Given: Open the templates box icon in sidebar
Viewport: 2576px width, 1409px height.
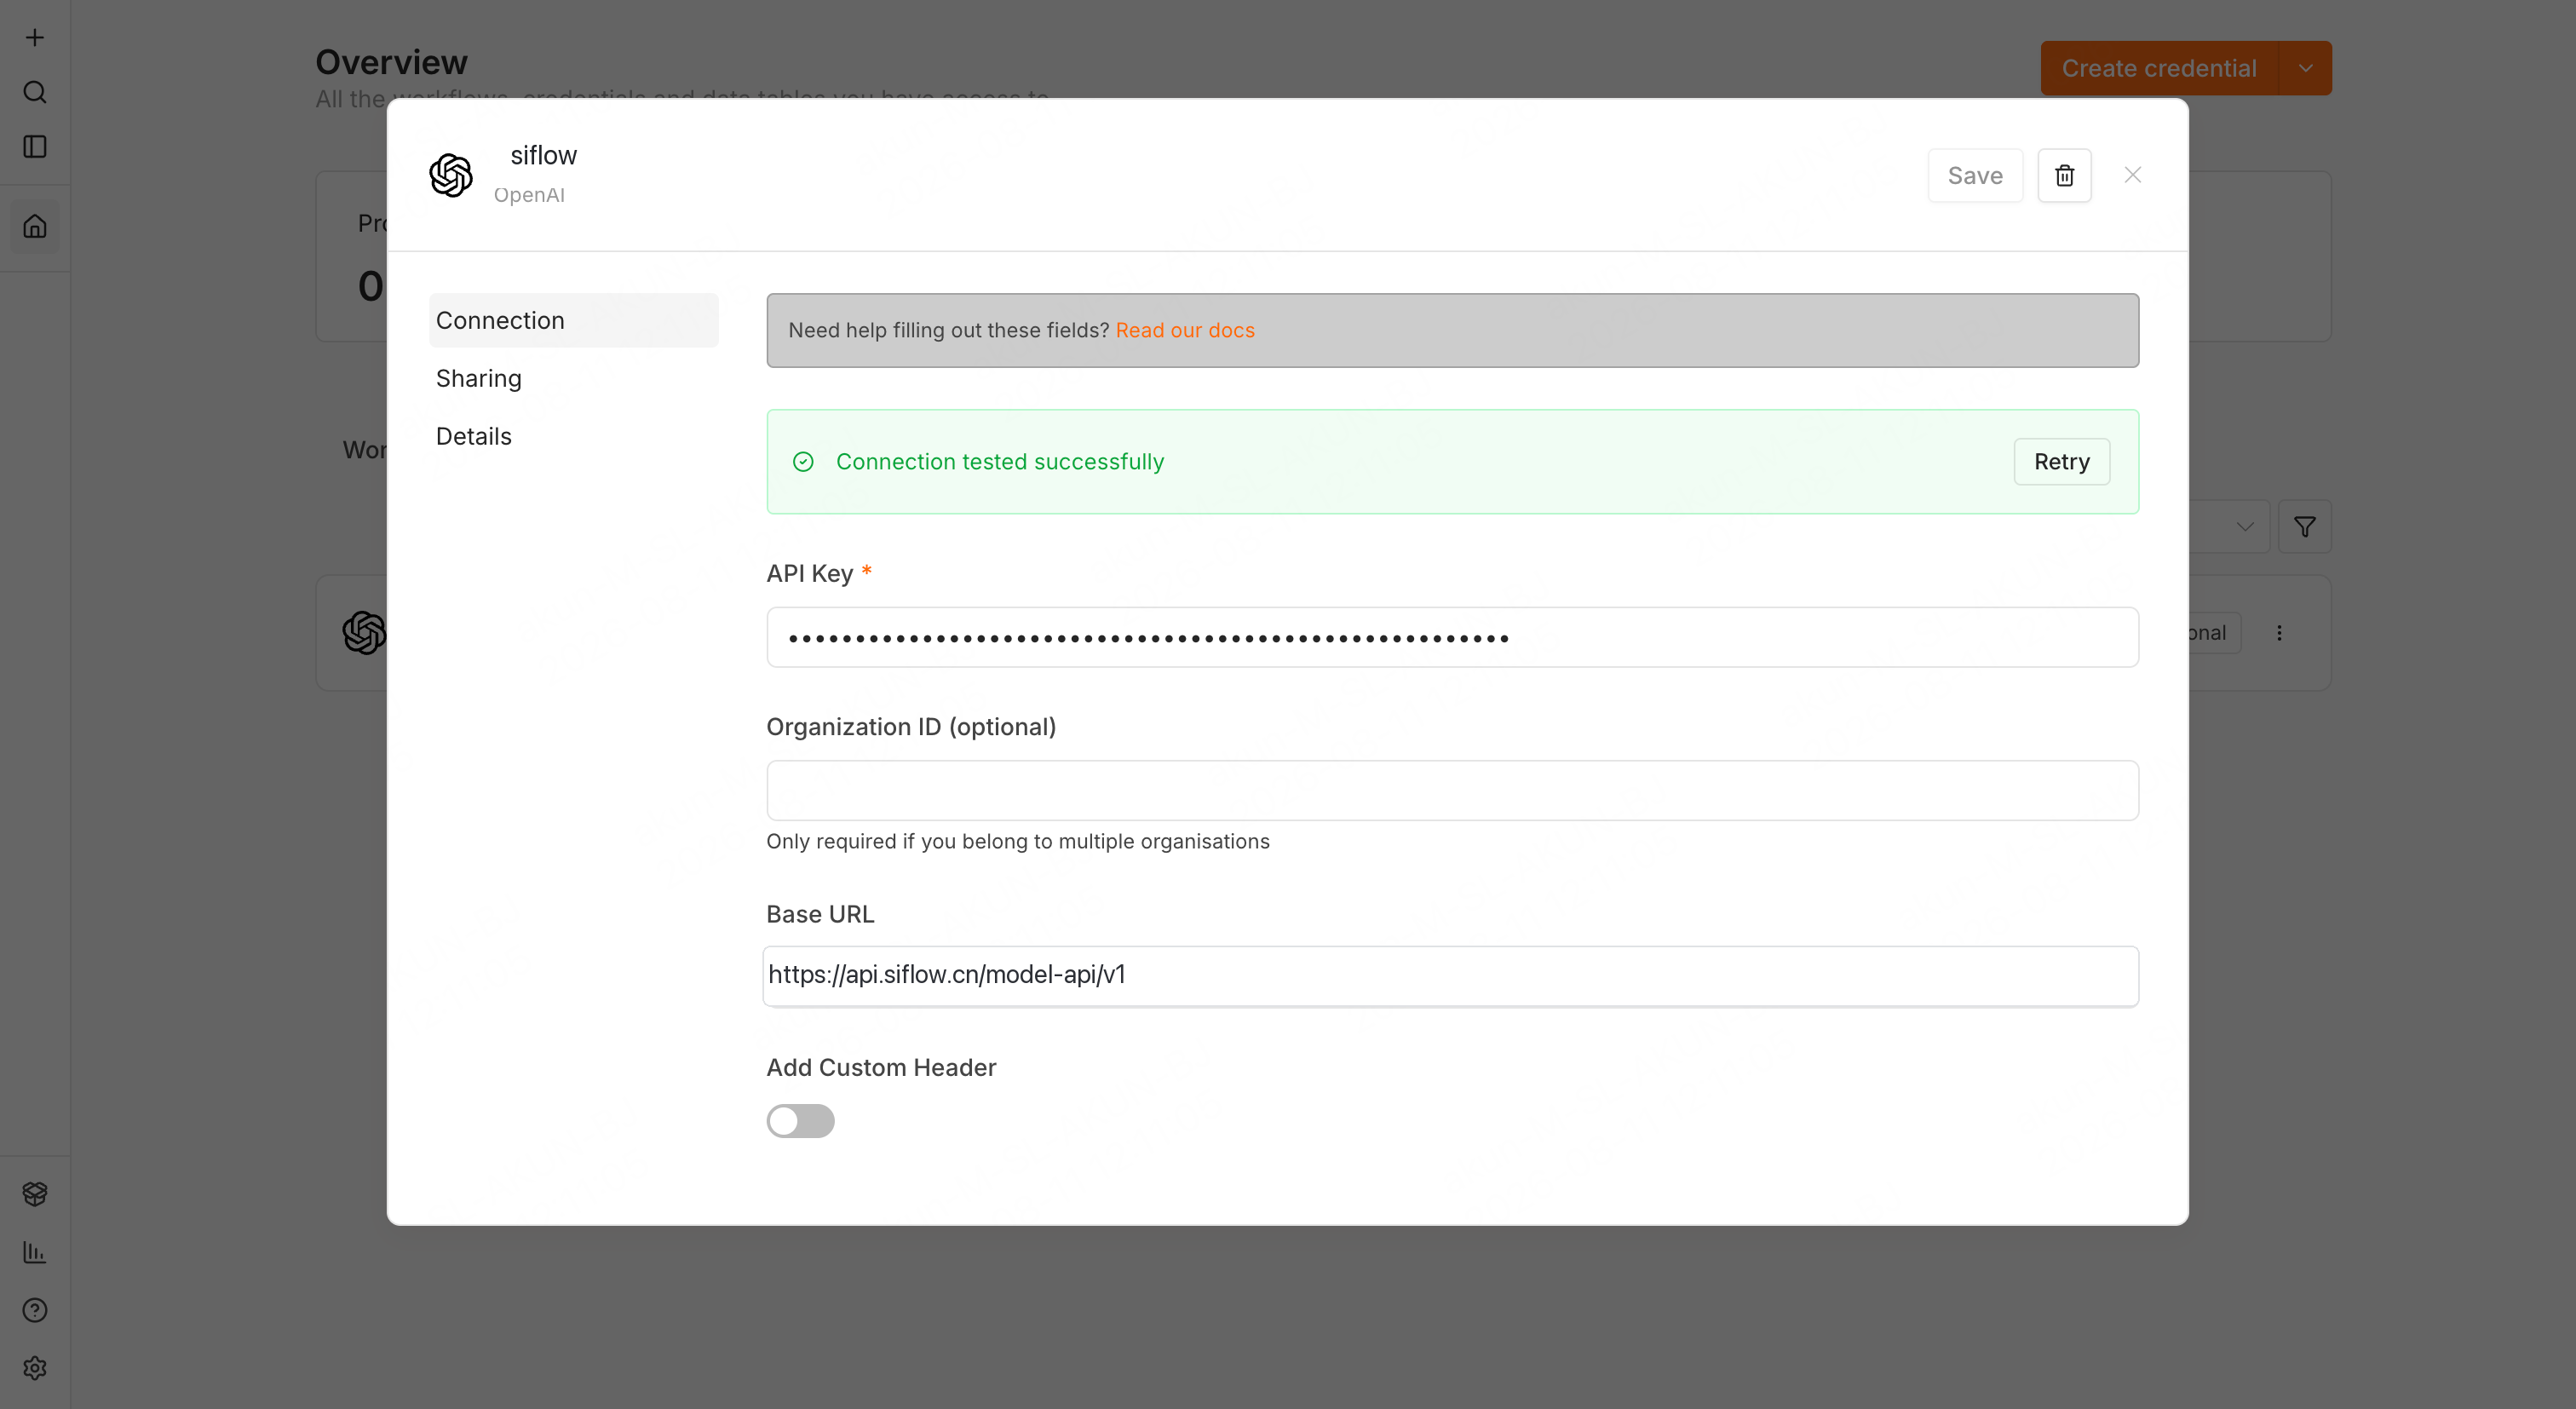Looking at the screenshot, I should click(x=35, y=1193).
